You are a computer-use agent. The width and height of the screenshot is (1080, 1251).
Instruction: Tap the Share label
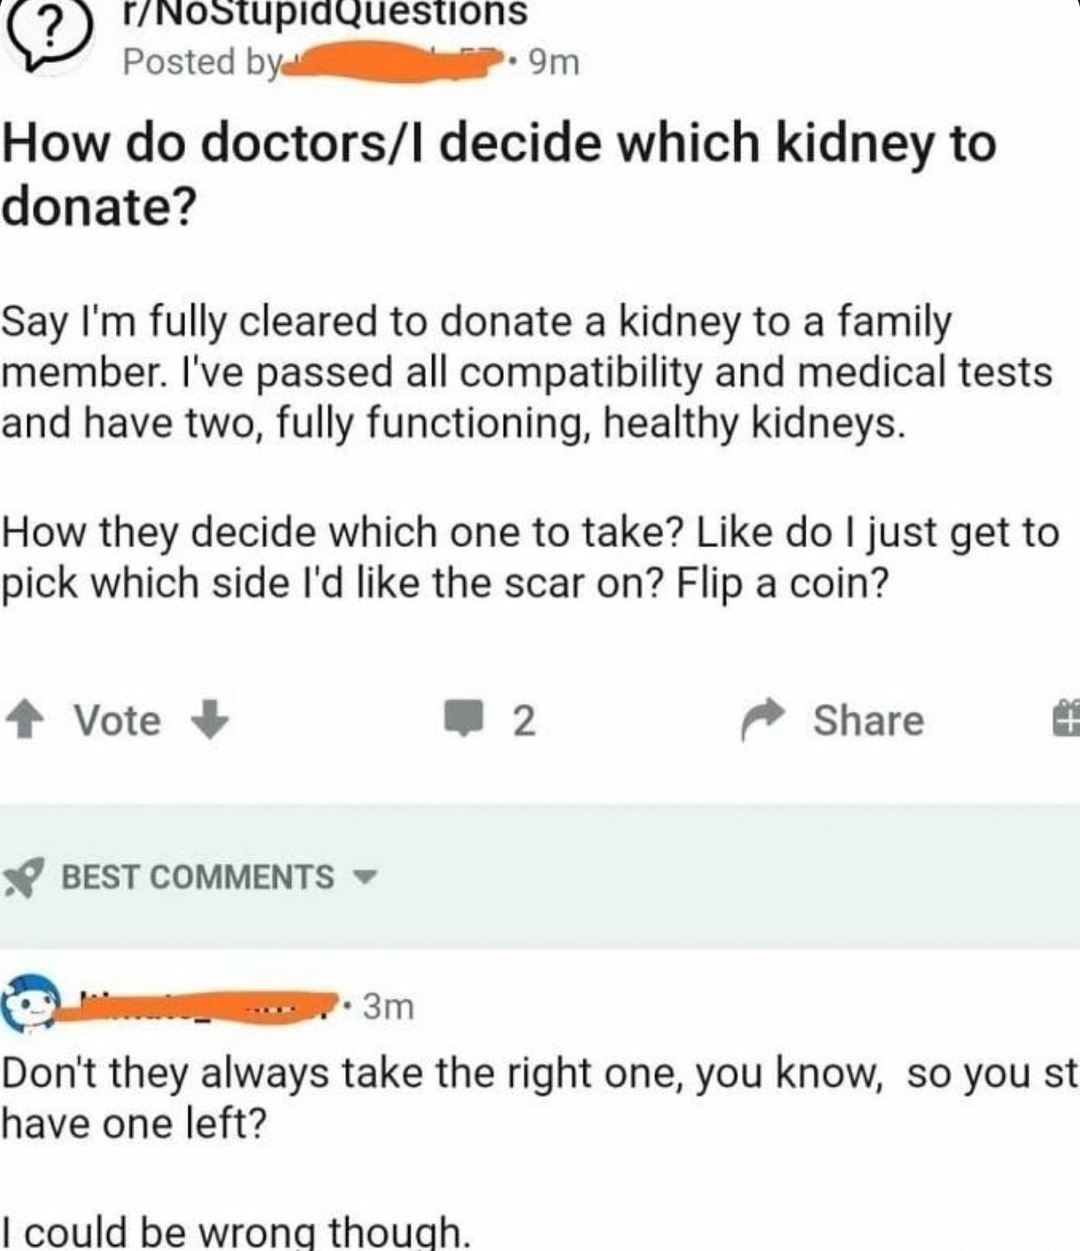pos(866,721)
